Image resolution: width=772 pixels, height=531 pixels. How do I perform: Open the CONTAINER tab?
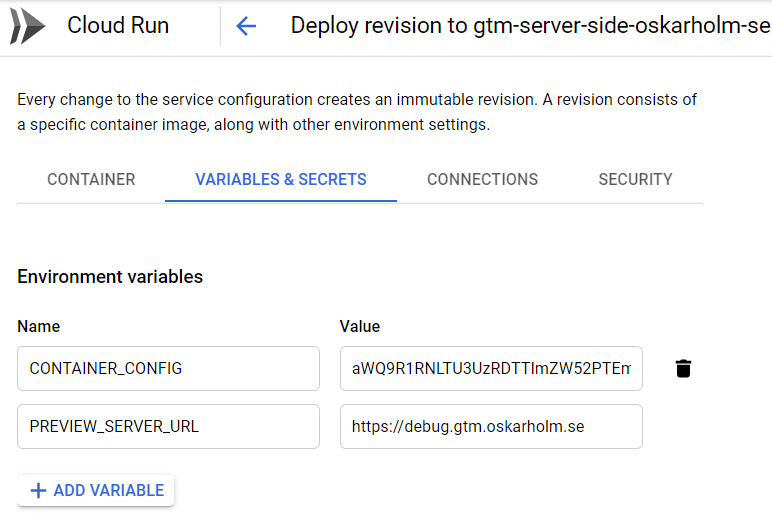[91, 179]
